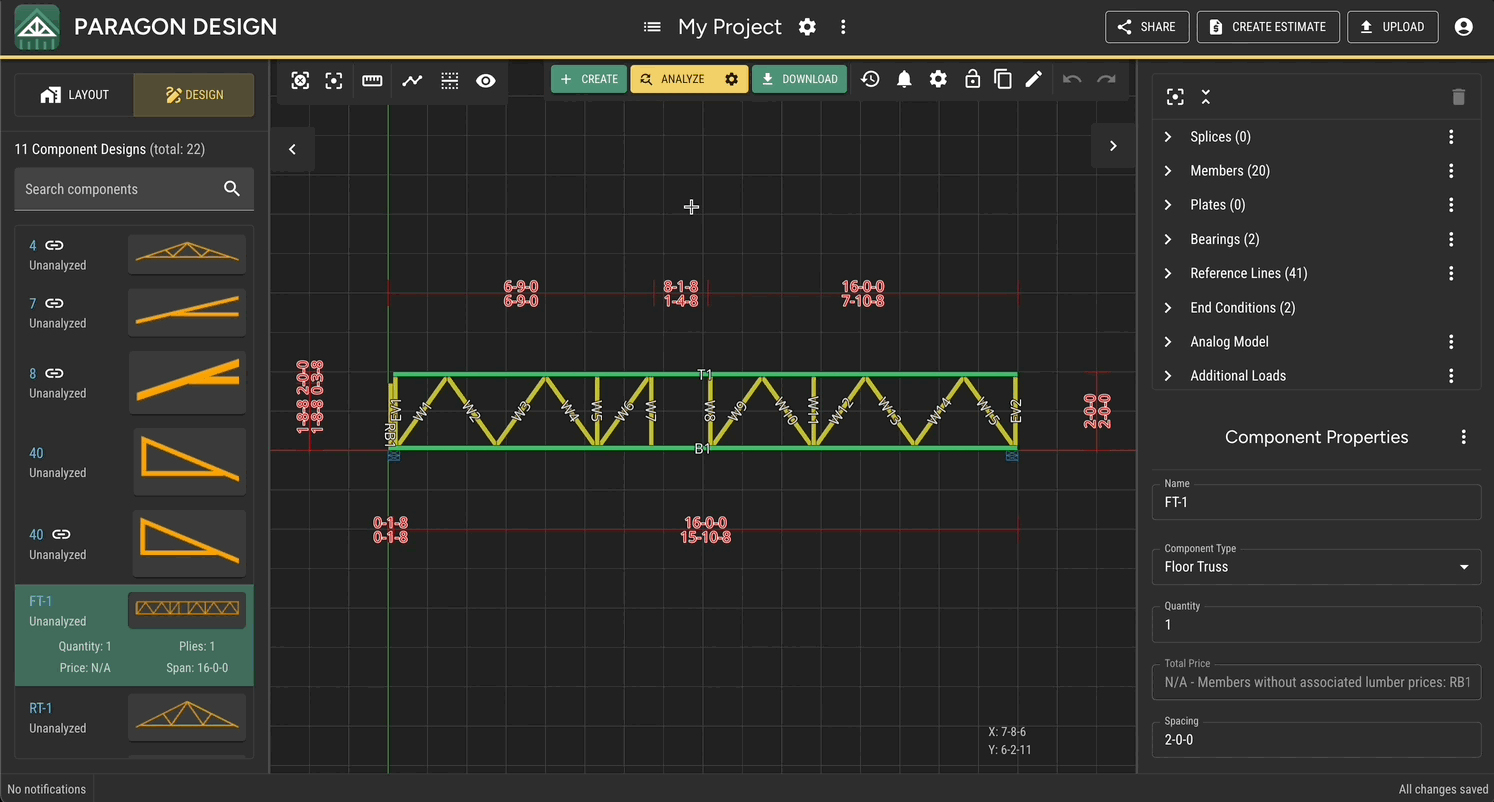This screenshot has width=1494, height=802.
Task: Toggle the visibility eye icon
Action: coord(486,81)
